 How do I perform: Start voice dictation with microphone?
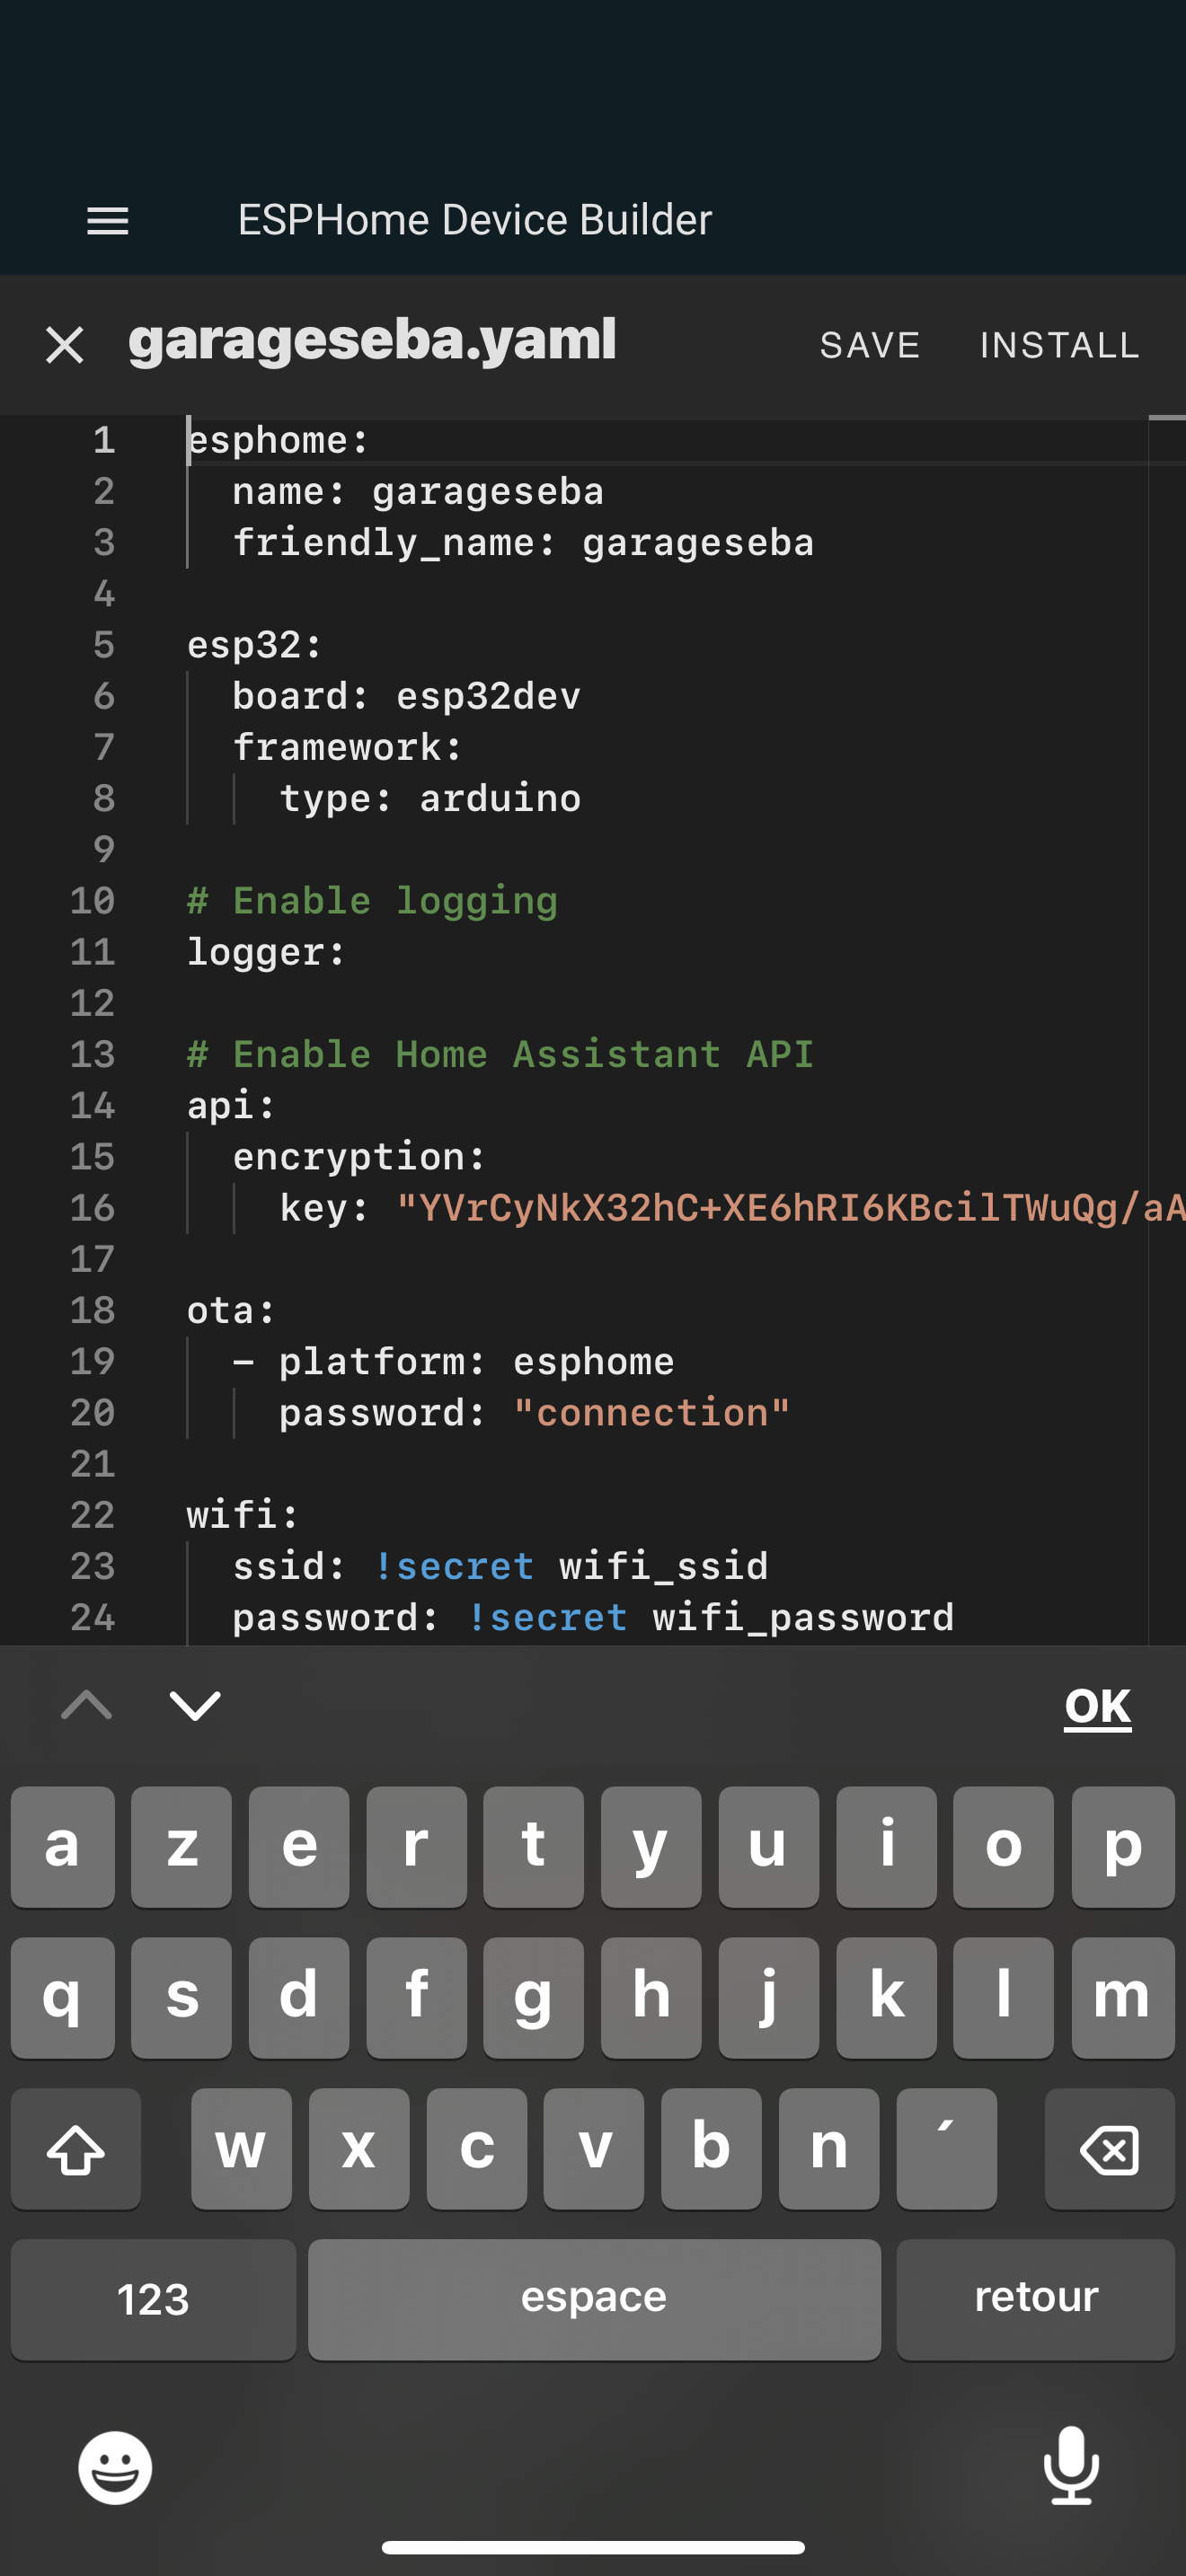pyautogui.click(x=1071, y=2466)
